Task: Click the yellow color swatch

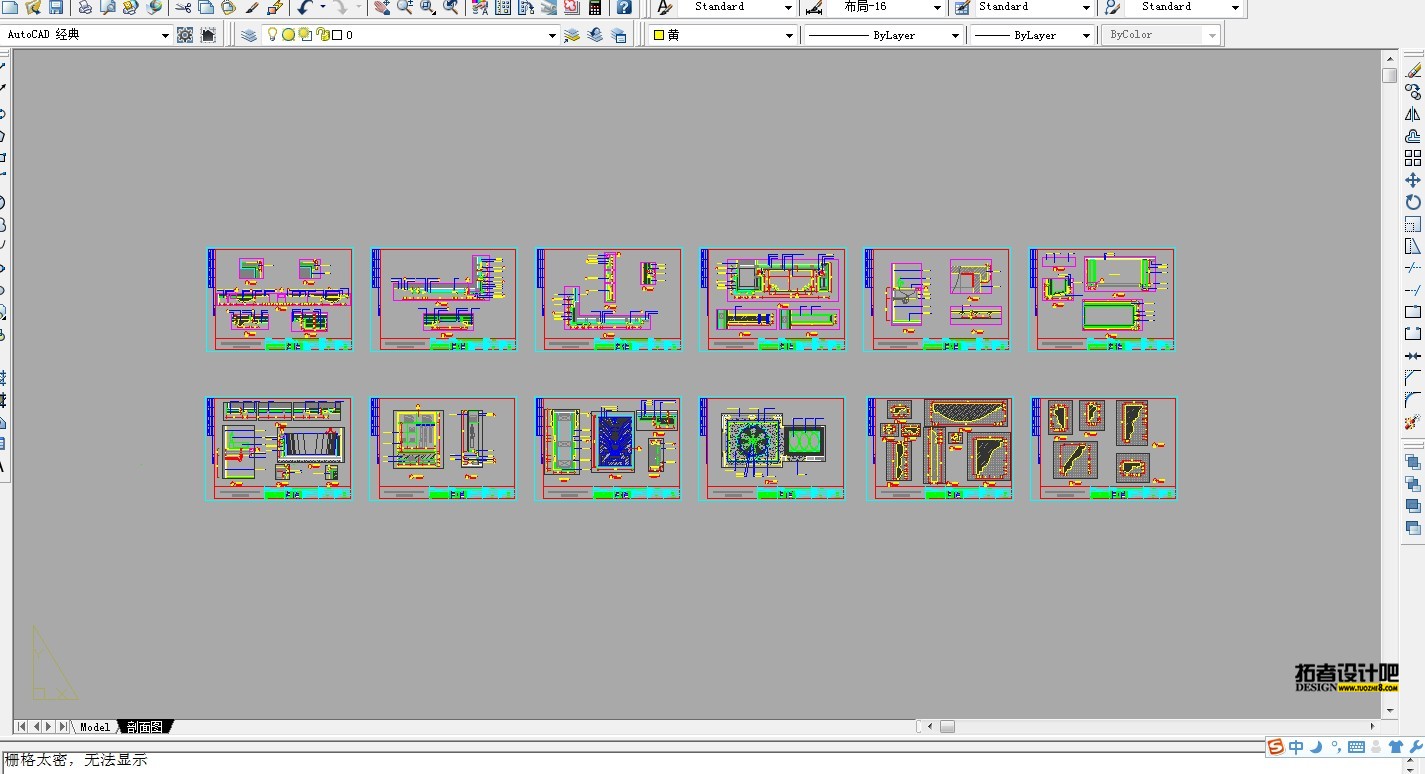Action: (x=659, y=35)
